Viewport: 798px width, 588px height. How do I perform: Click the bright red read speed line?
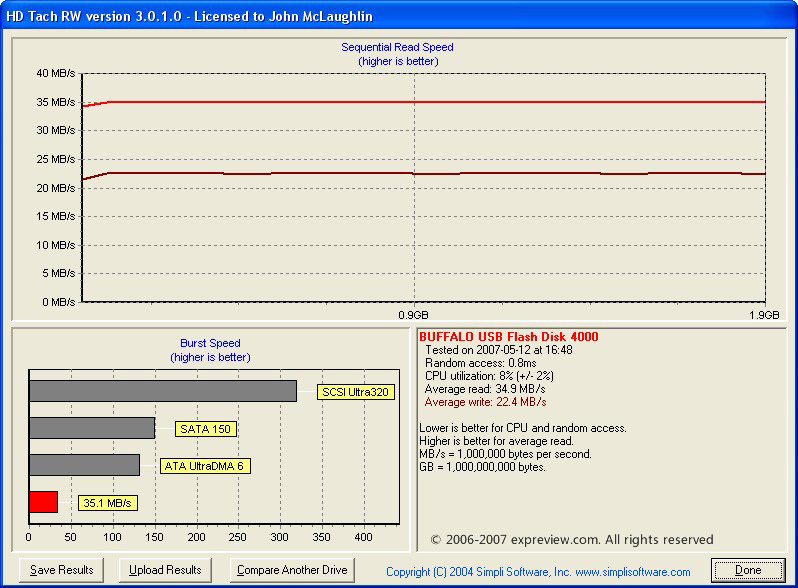[x=423, y=102]
